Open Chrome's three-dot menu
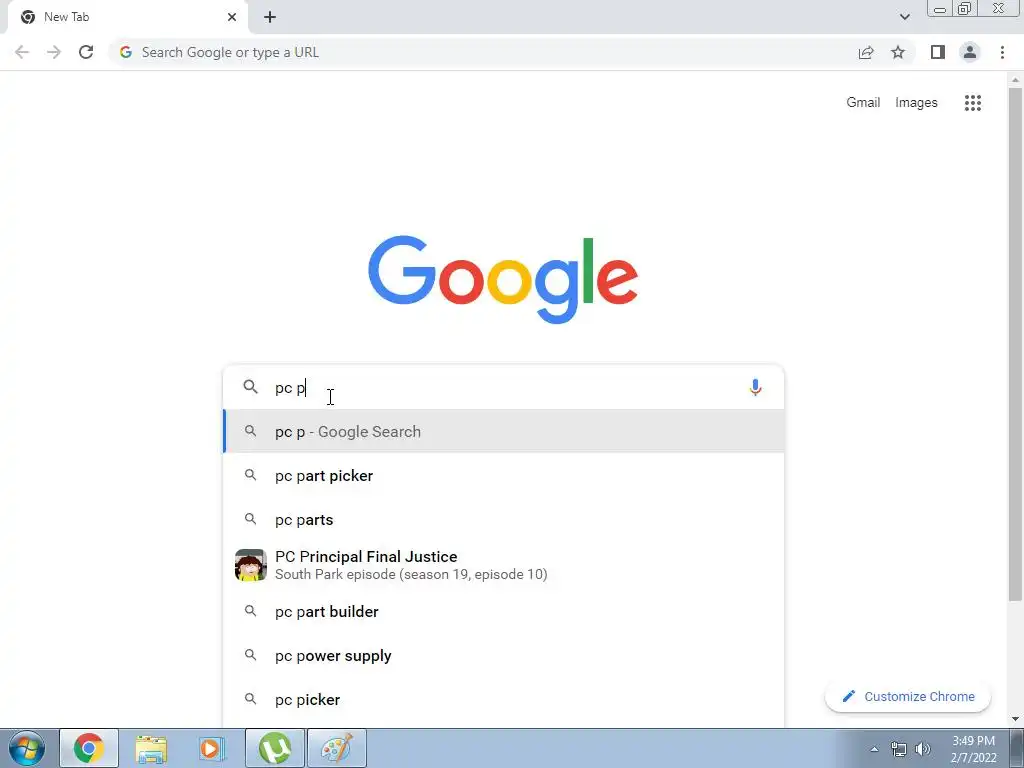Screen dimensions: 1024x768 click(1002, 52)
